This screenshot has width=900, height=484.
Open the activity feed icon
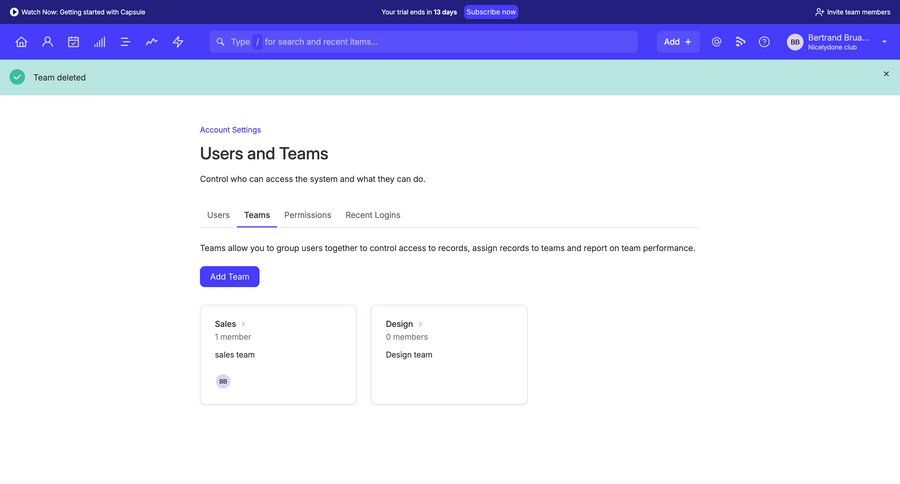click(741, 42)
